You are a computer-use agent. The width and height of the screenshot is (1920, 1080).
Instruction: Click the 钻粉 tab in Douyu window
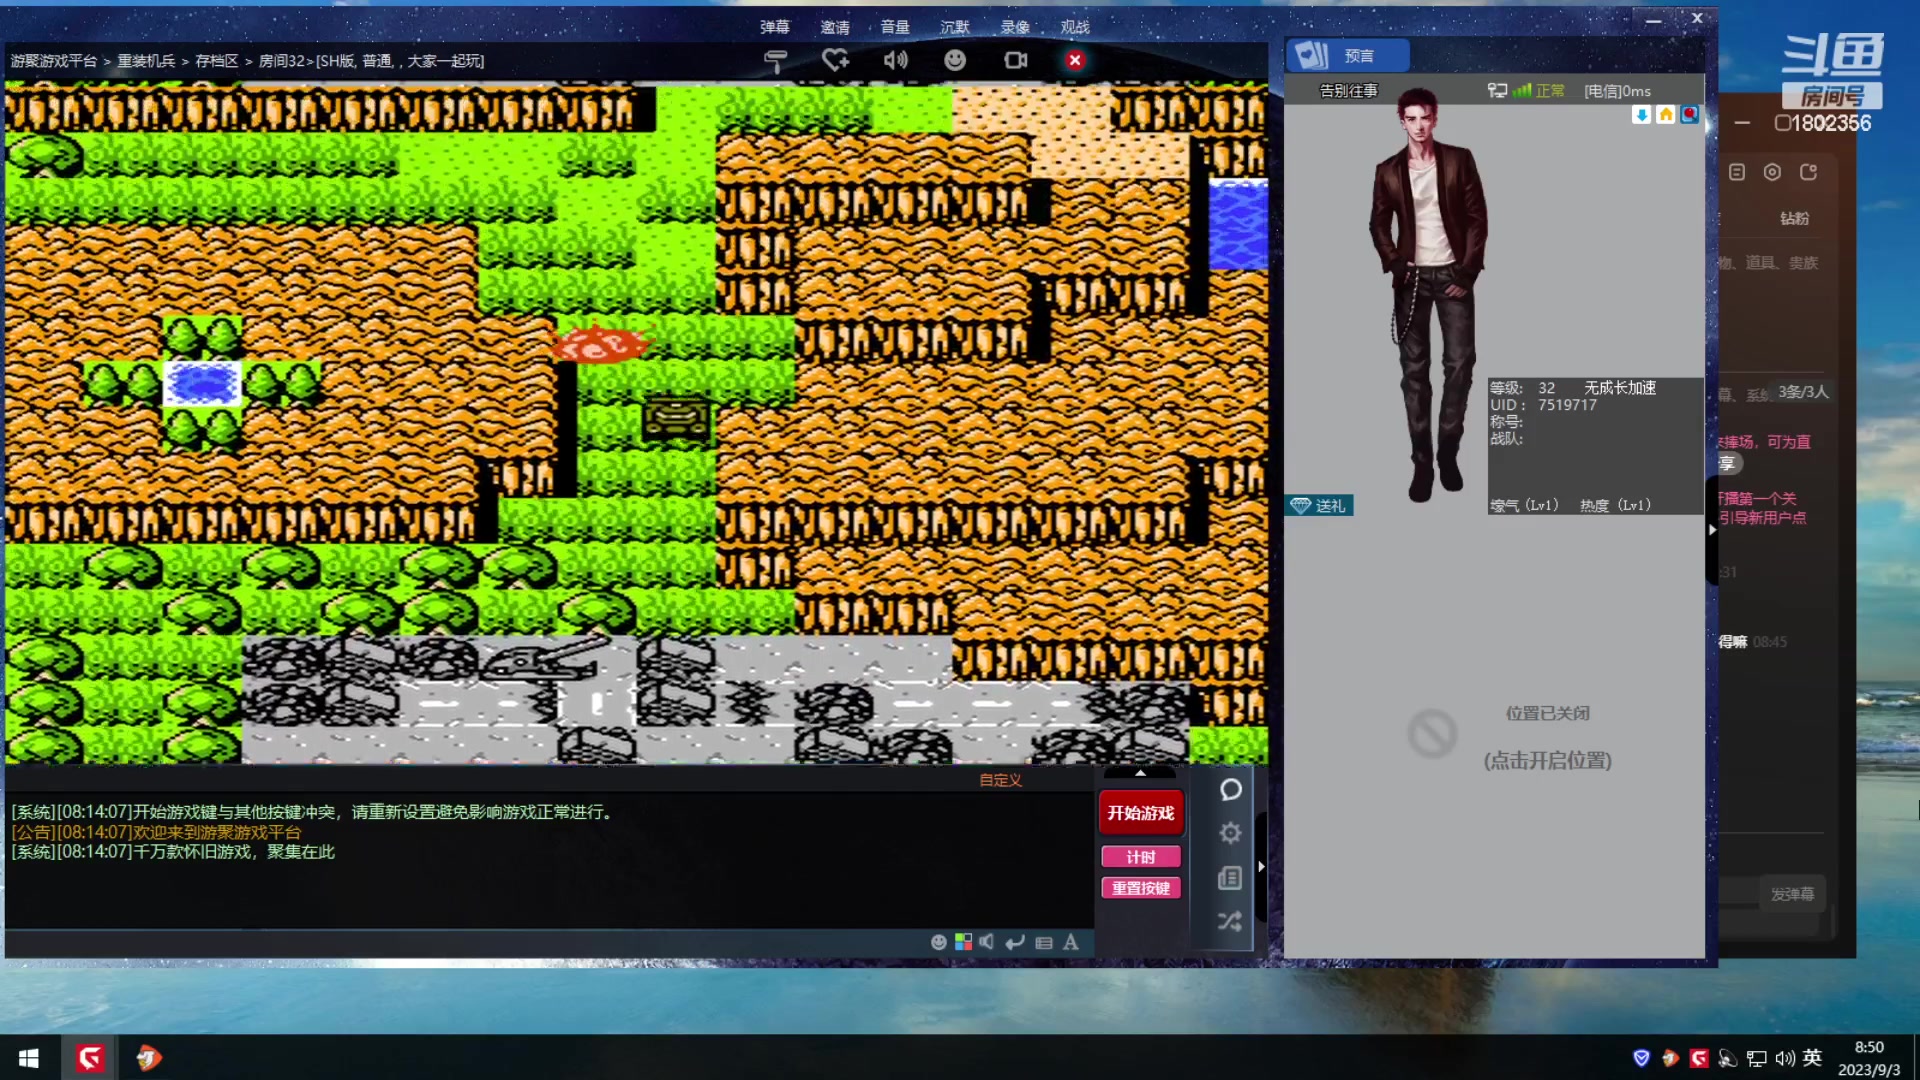(x=1794, y=218)
